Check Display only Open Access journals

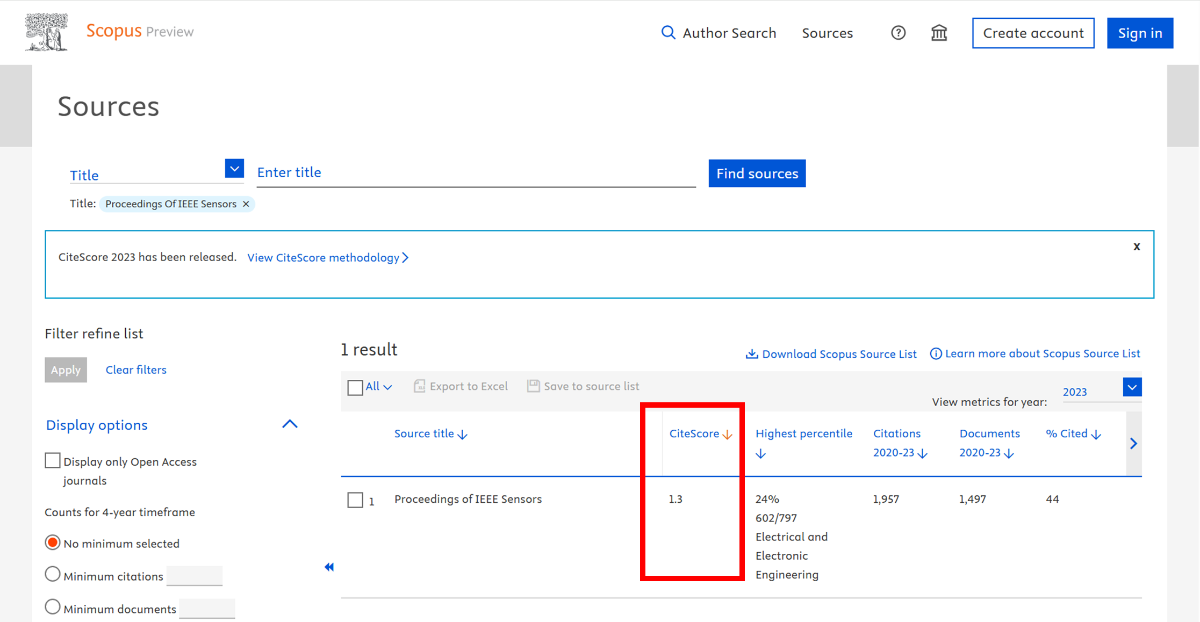[53, 461]
